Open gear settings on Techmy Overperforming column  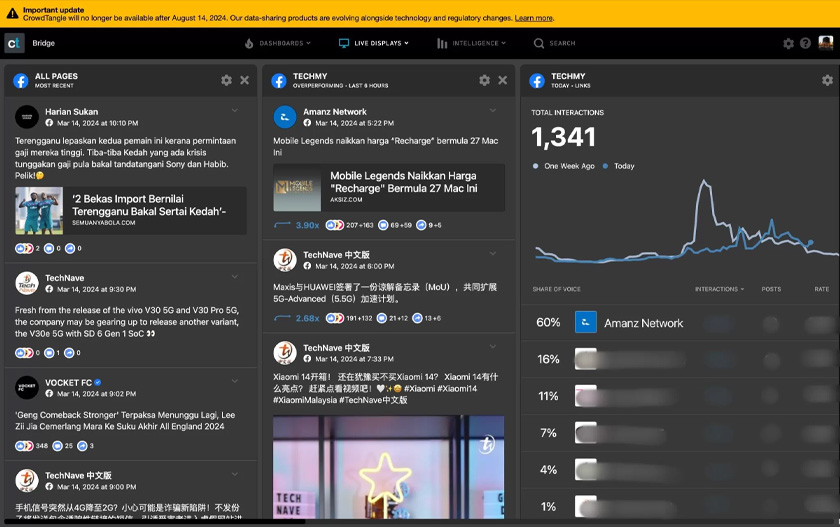click(484, 80)
